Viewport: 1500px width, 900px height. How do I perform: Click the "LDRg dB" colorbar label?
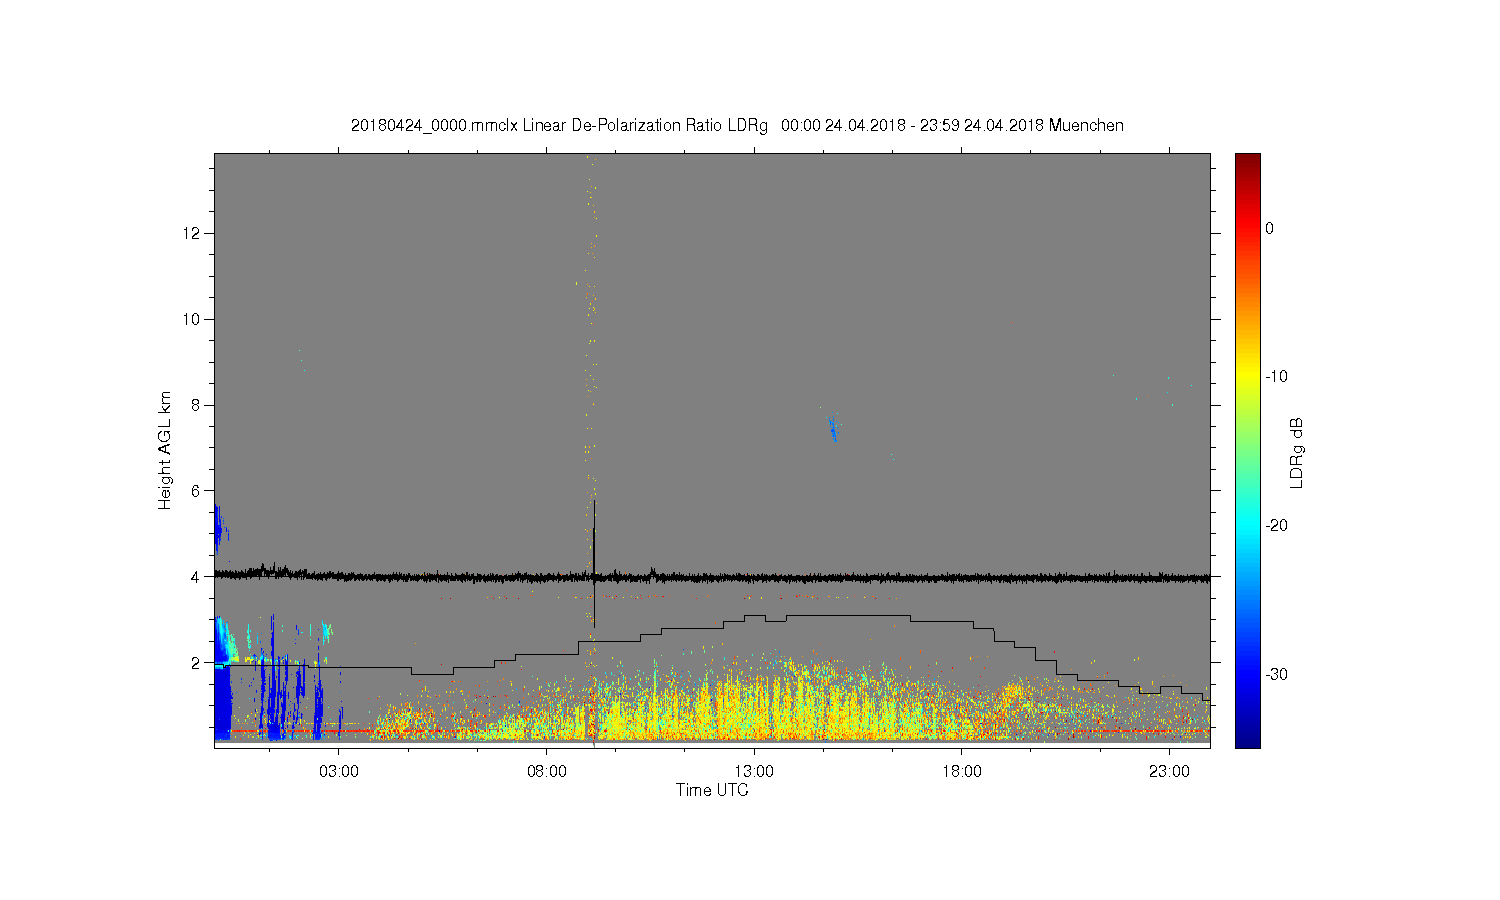coord(1297,453)
